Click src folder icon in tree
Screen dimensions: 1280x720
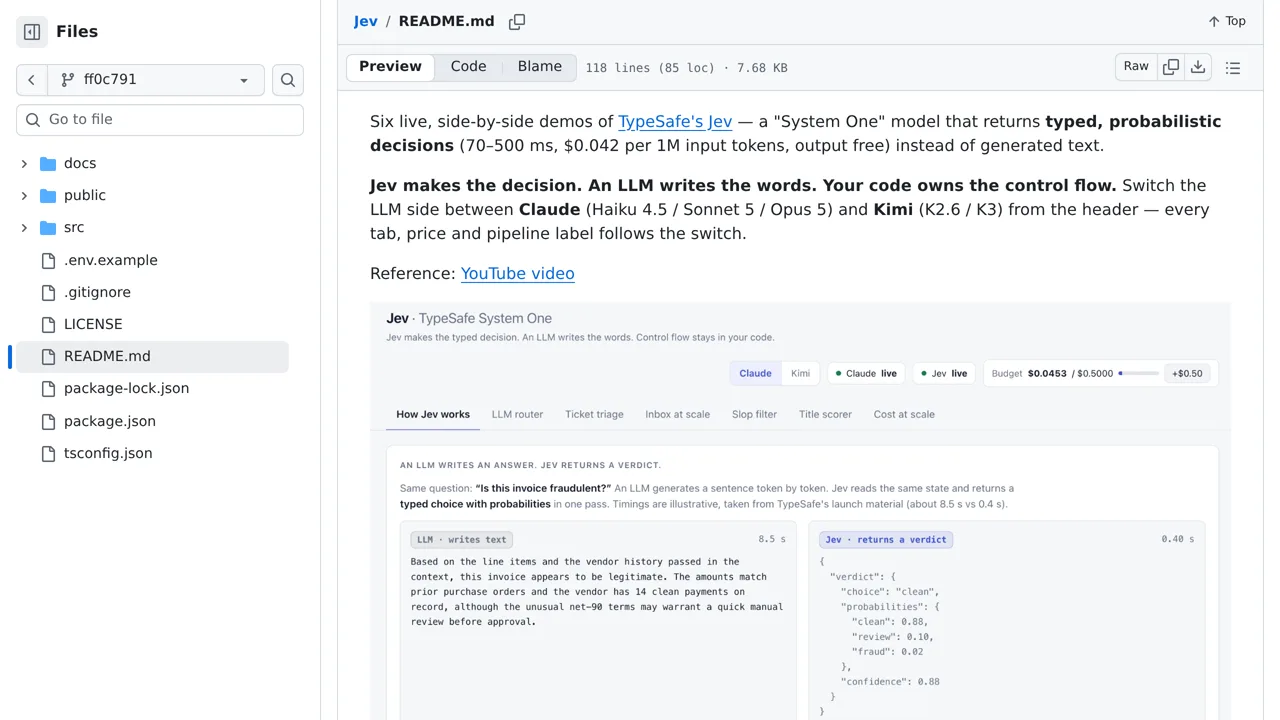point(48,227)
